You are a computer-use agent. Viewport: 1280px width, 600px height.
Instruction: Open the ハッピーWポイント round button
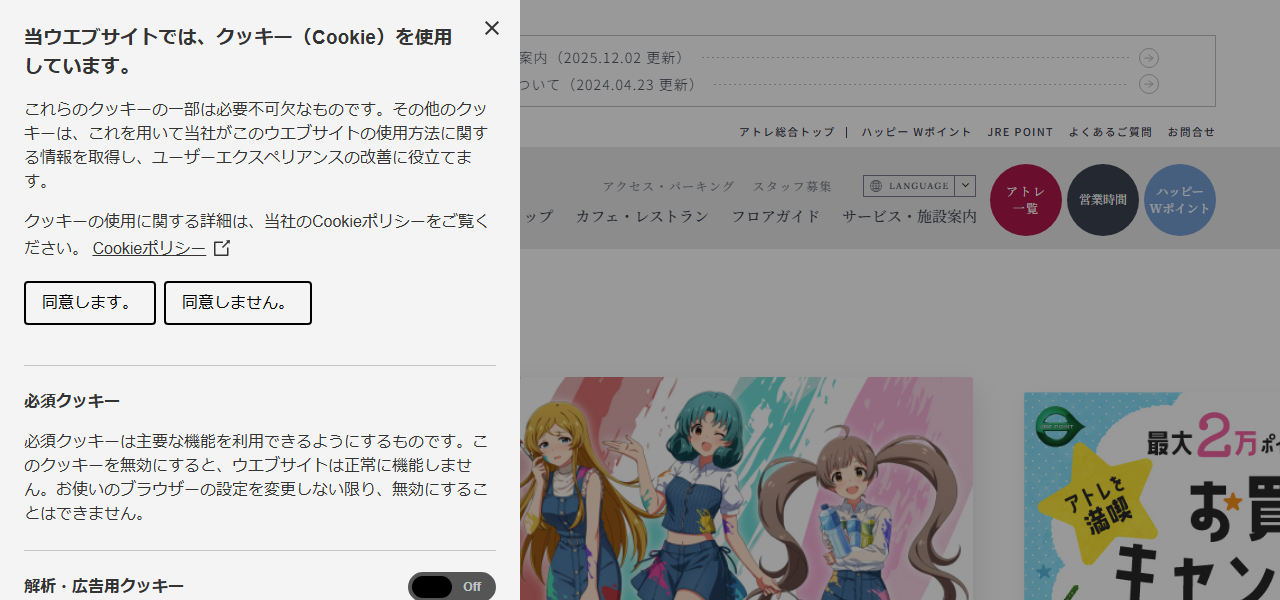(1180, 200)
